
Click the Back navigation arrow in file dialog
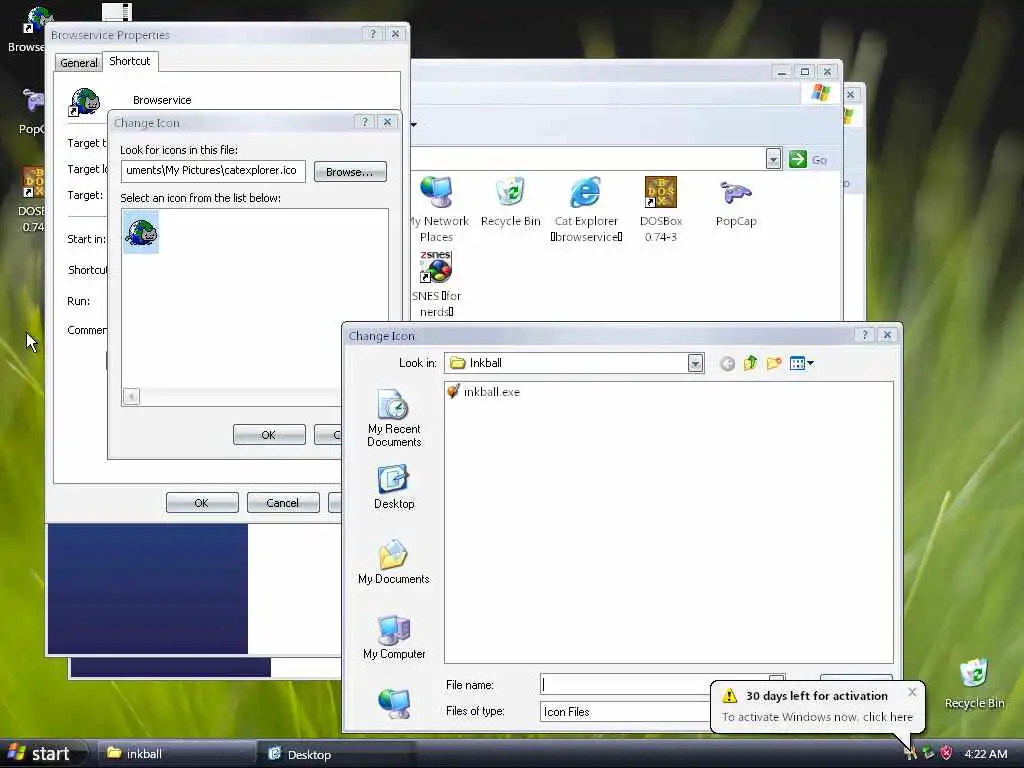pyautogui.click(x=727, y=363)
